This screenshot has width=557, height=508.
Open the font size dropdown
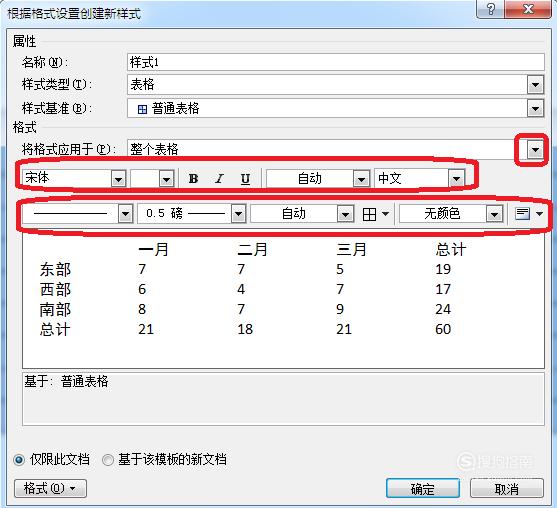pos(166,178)
